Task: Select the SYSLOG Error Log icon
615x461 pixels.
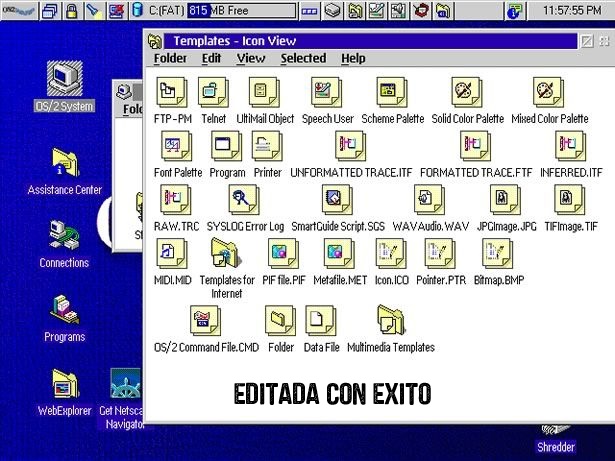Action: (244, 200)
